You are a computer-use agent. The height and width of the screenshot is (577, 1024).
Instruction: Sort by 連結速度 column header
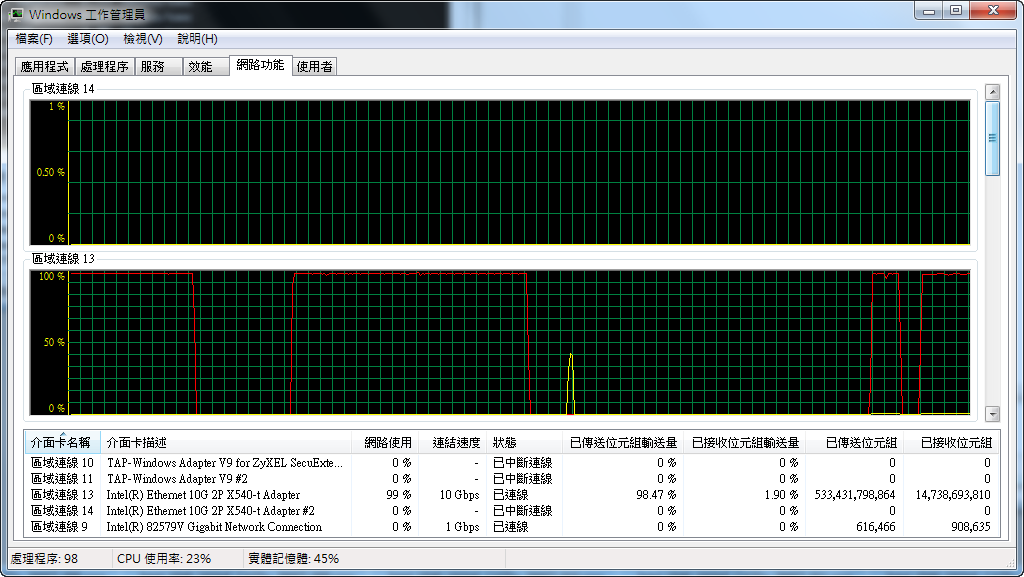point(452,443)
